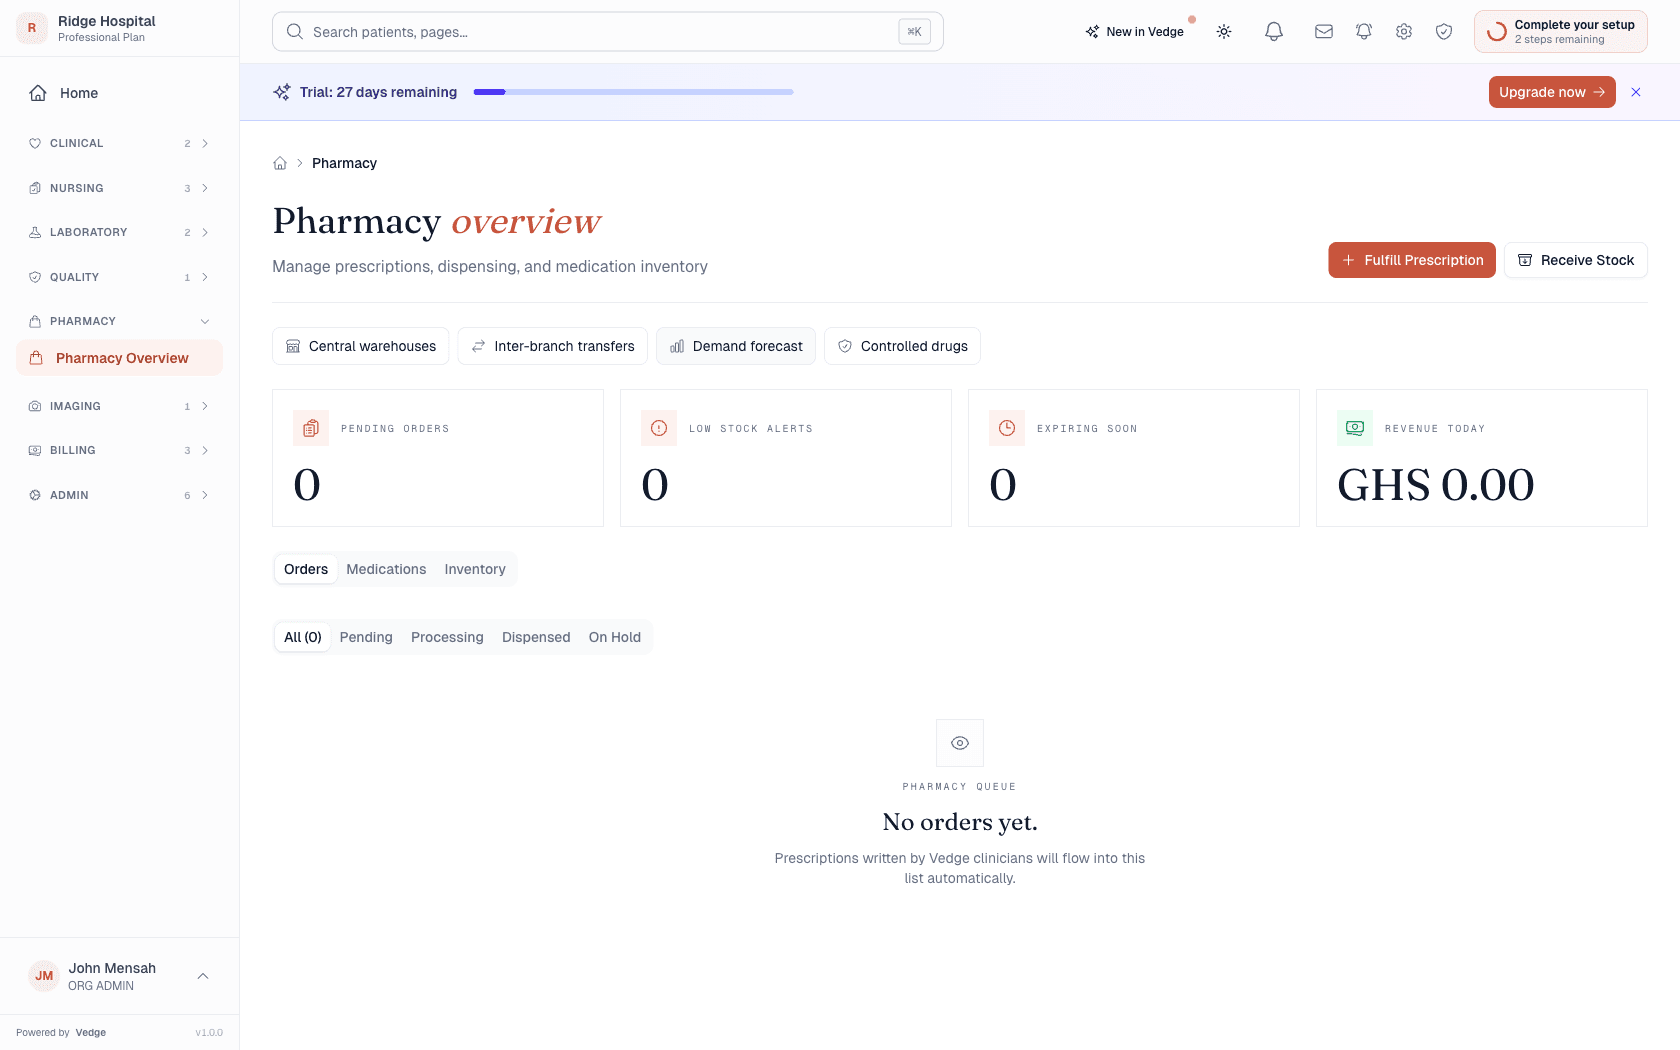
Task: Switch to the Orders tab
Action: tap(306, 569)
